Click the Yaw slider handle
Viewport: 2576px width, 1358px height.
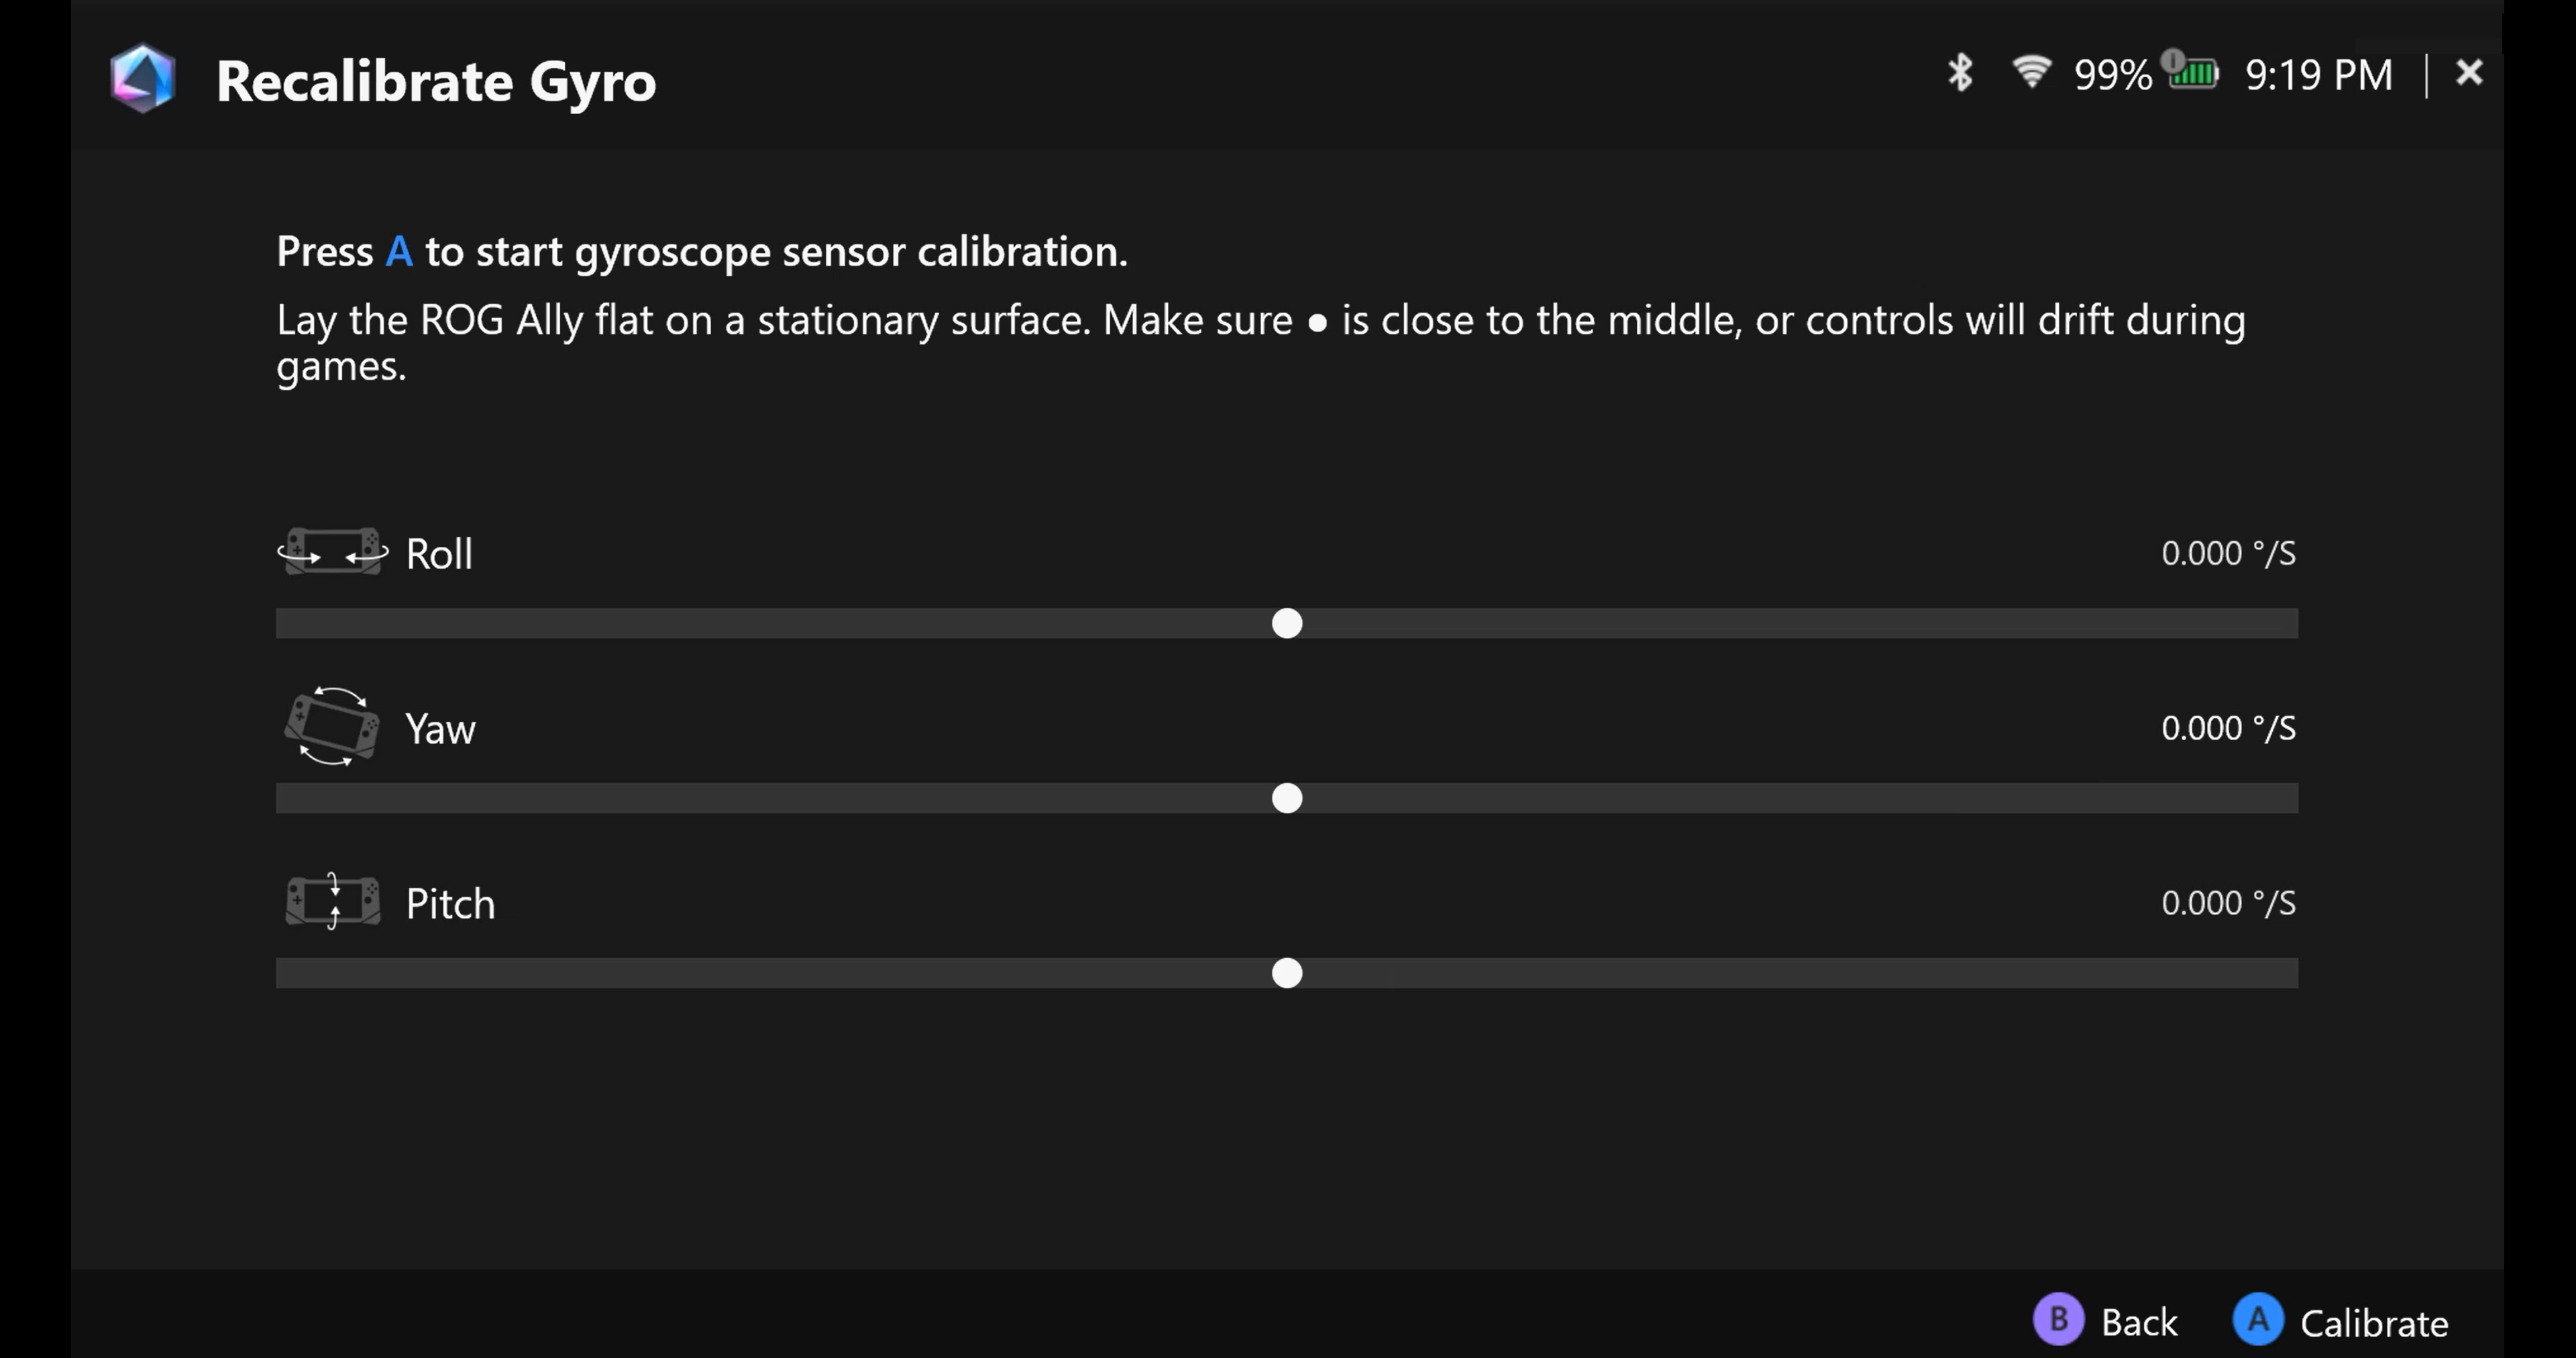coord(1287,798)
